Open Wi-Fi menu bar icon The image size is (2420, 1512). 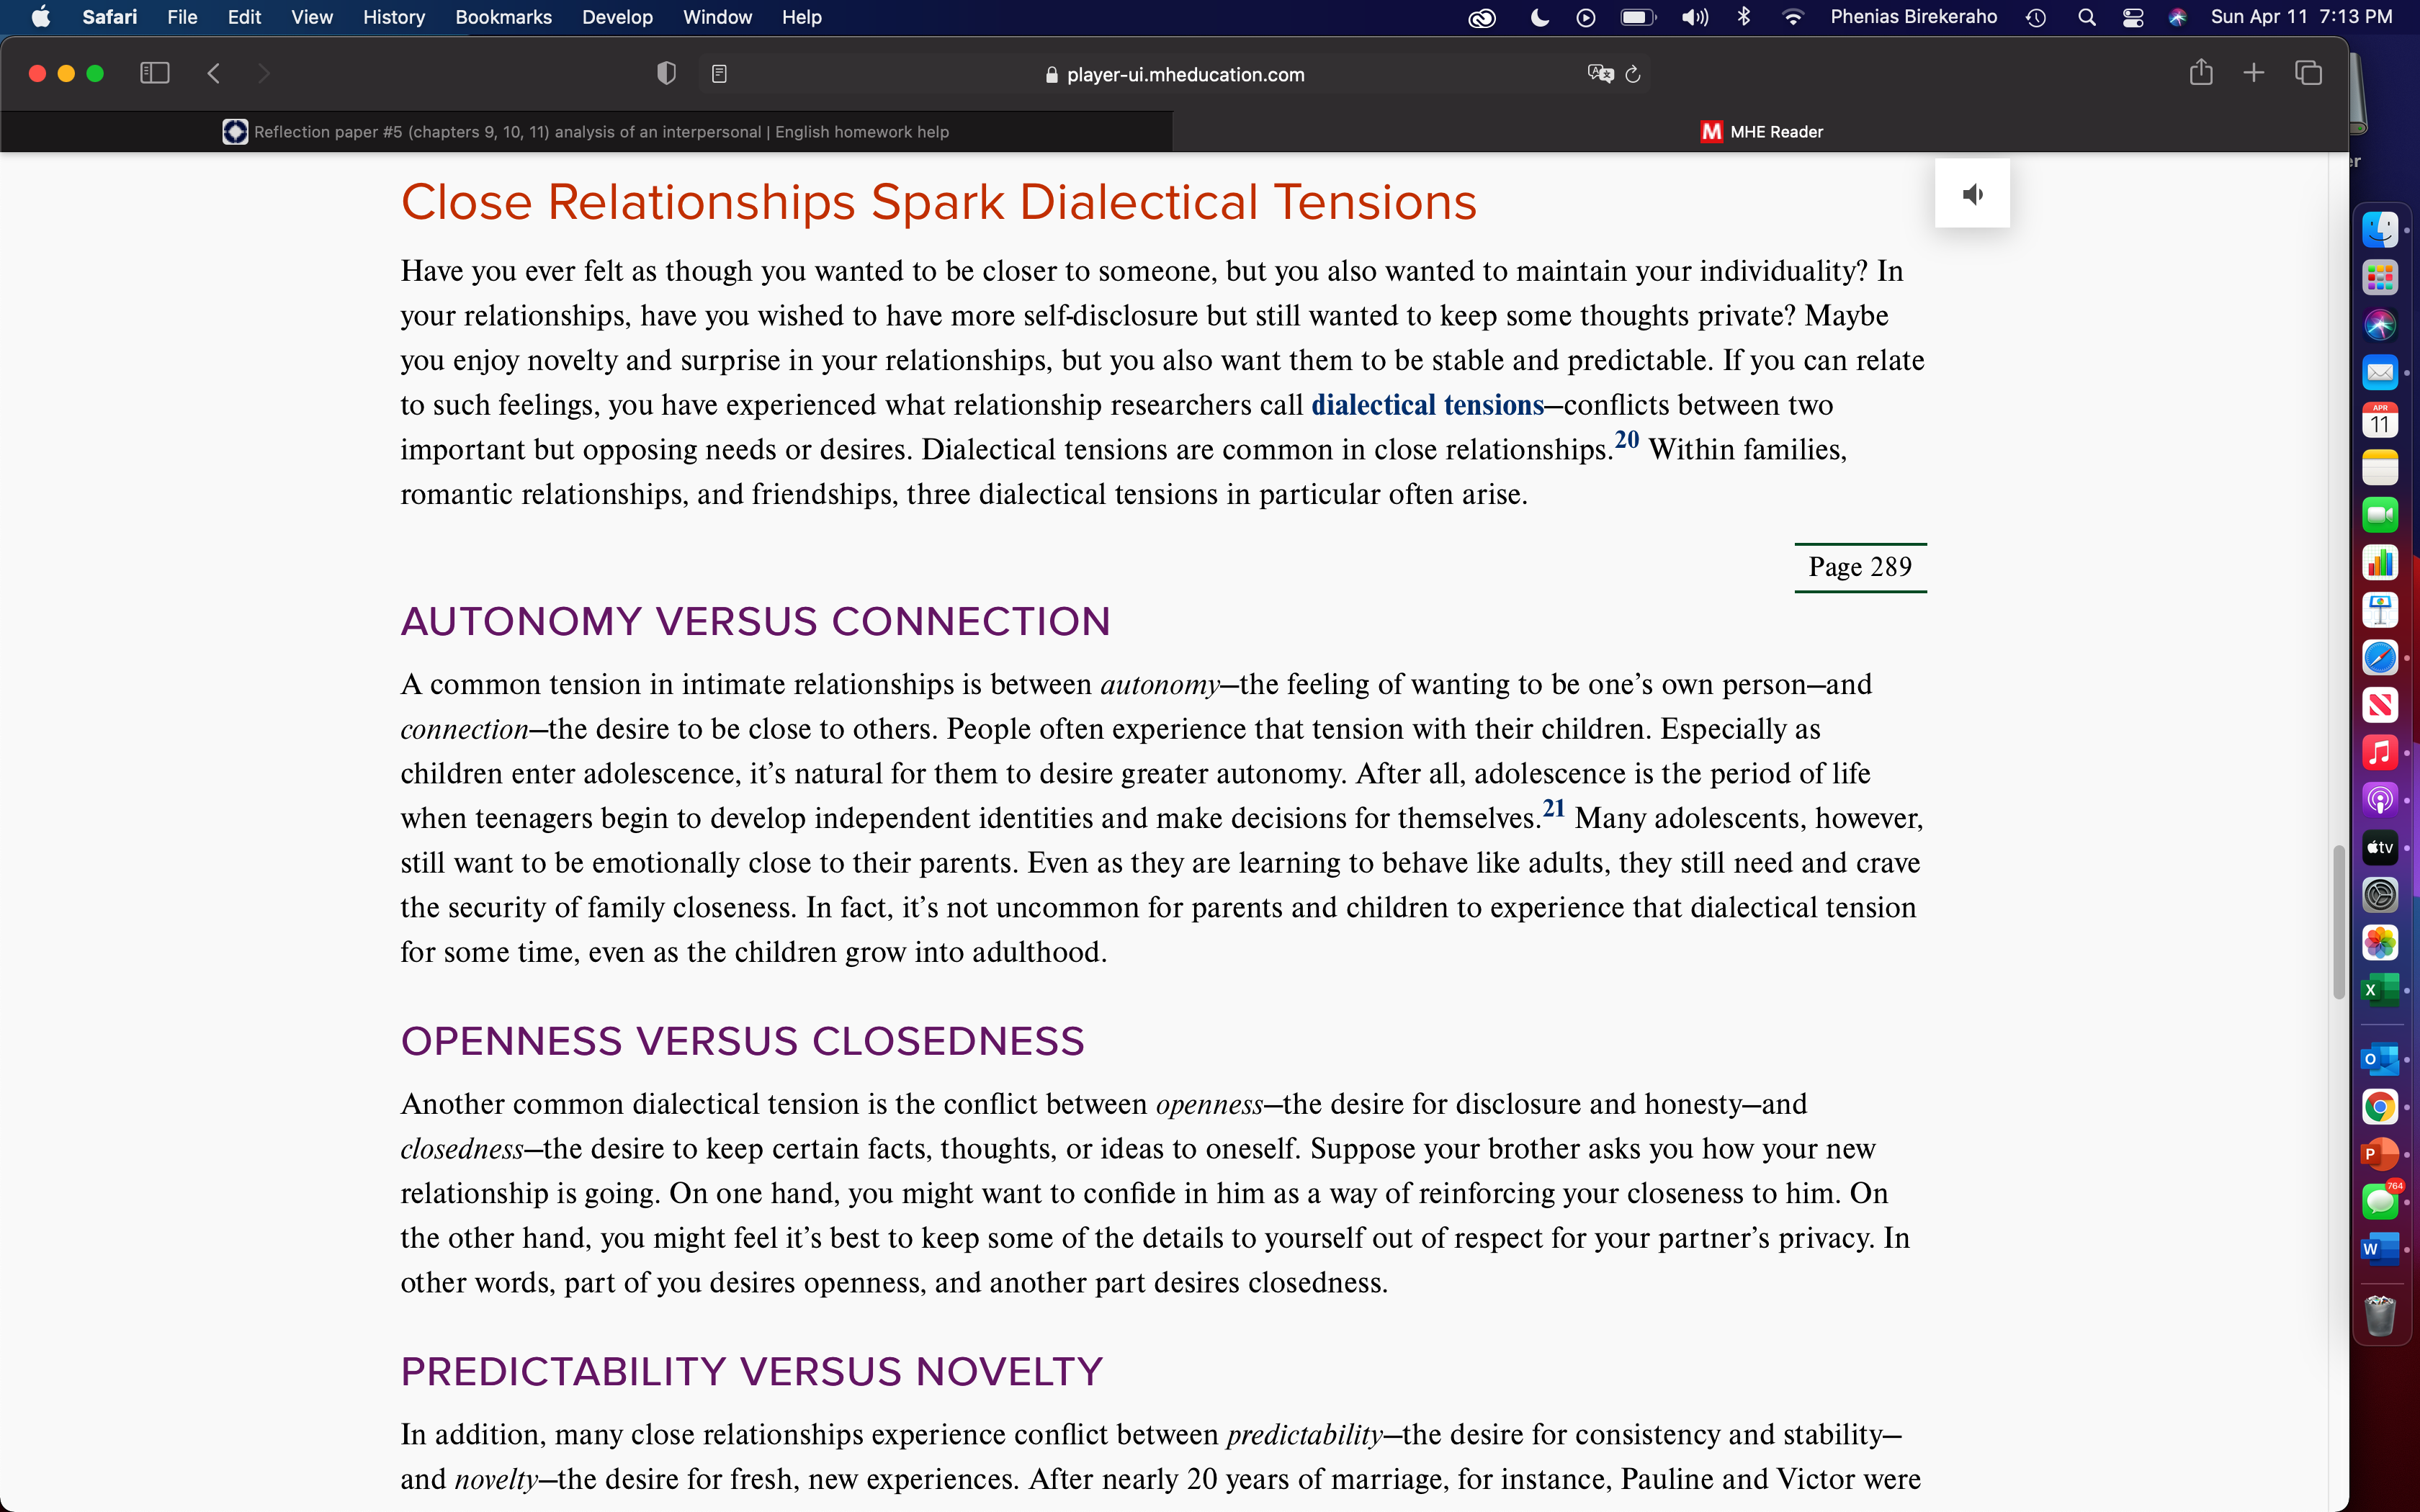point(1793,17)
